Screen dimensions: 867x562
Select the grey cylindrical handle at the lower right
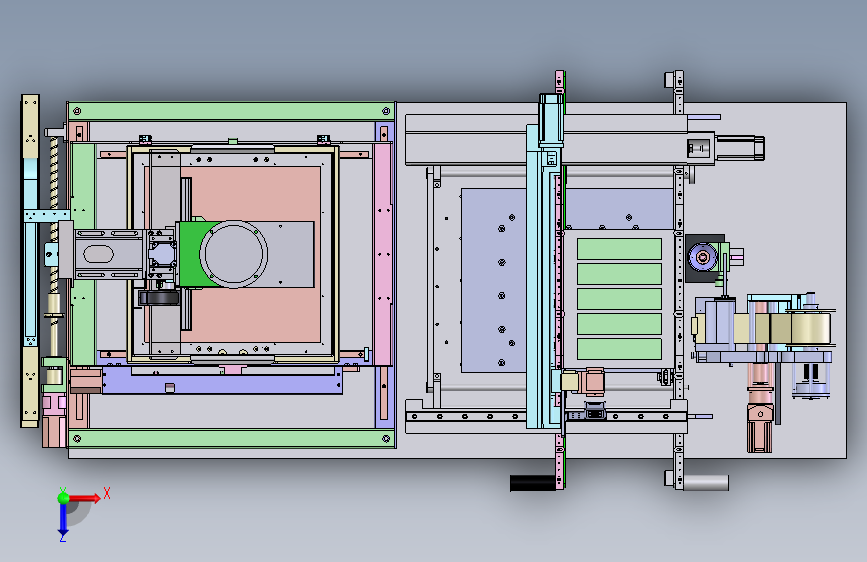[706, 482]
